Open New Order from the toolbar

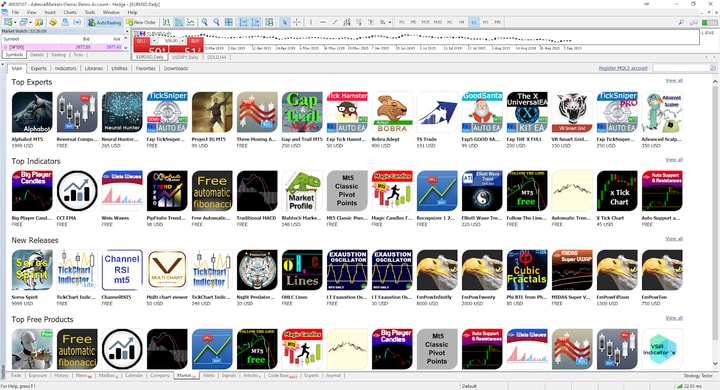point(141,22)
